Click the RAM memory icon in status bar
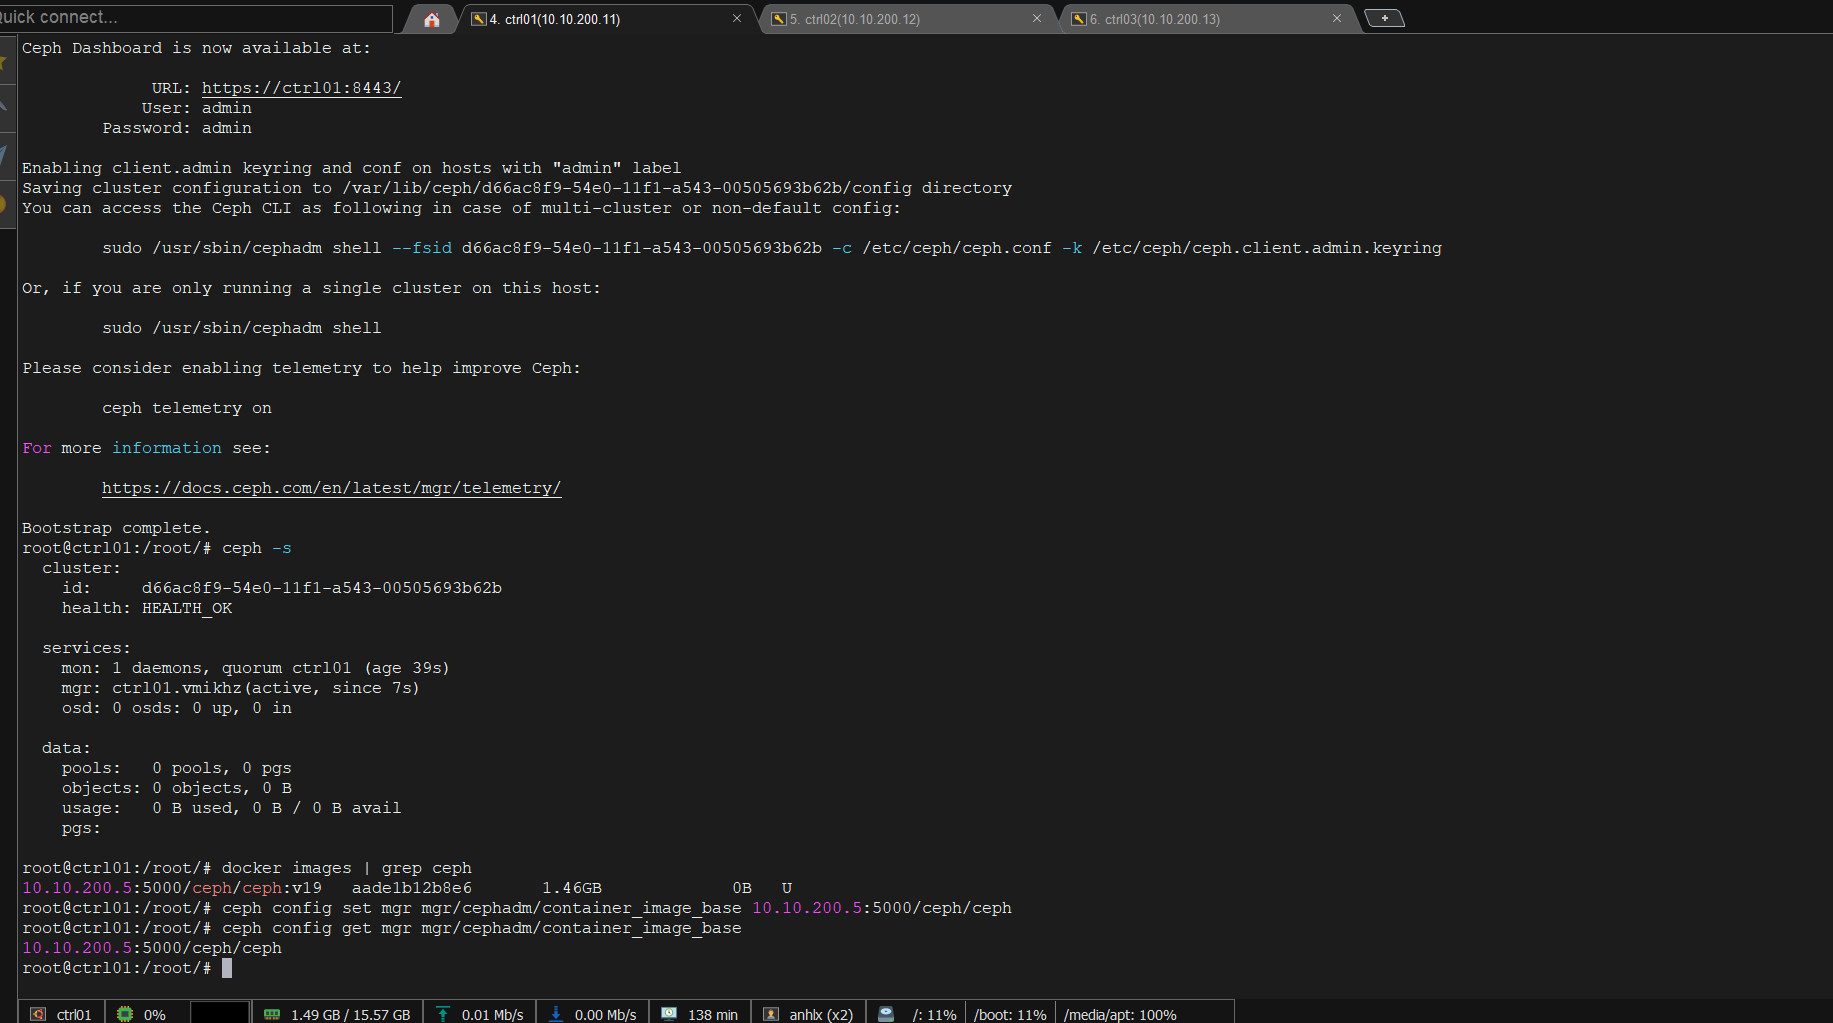The image size is (1833, 1023). click(272, 1014)
